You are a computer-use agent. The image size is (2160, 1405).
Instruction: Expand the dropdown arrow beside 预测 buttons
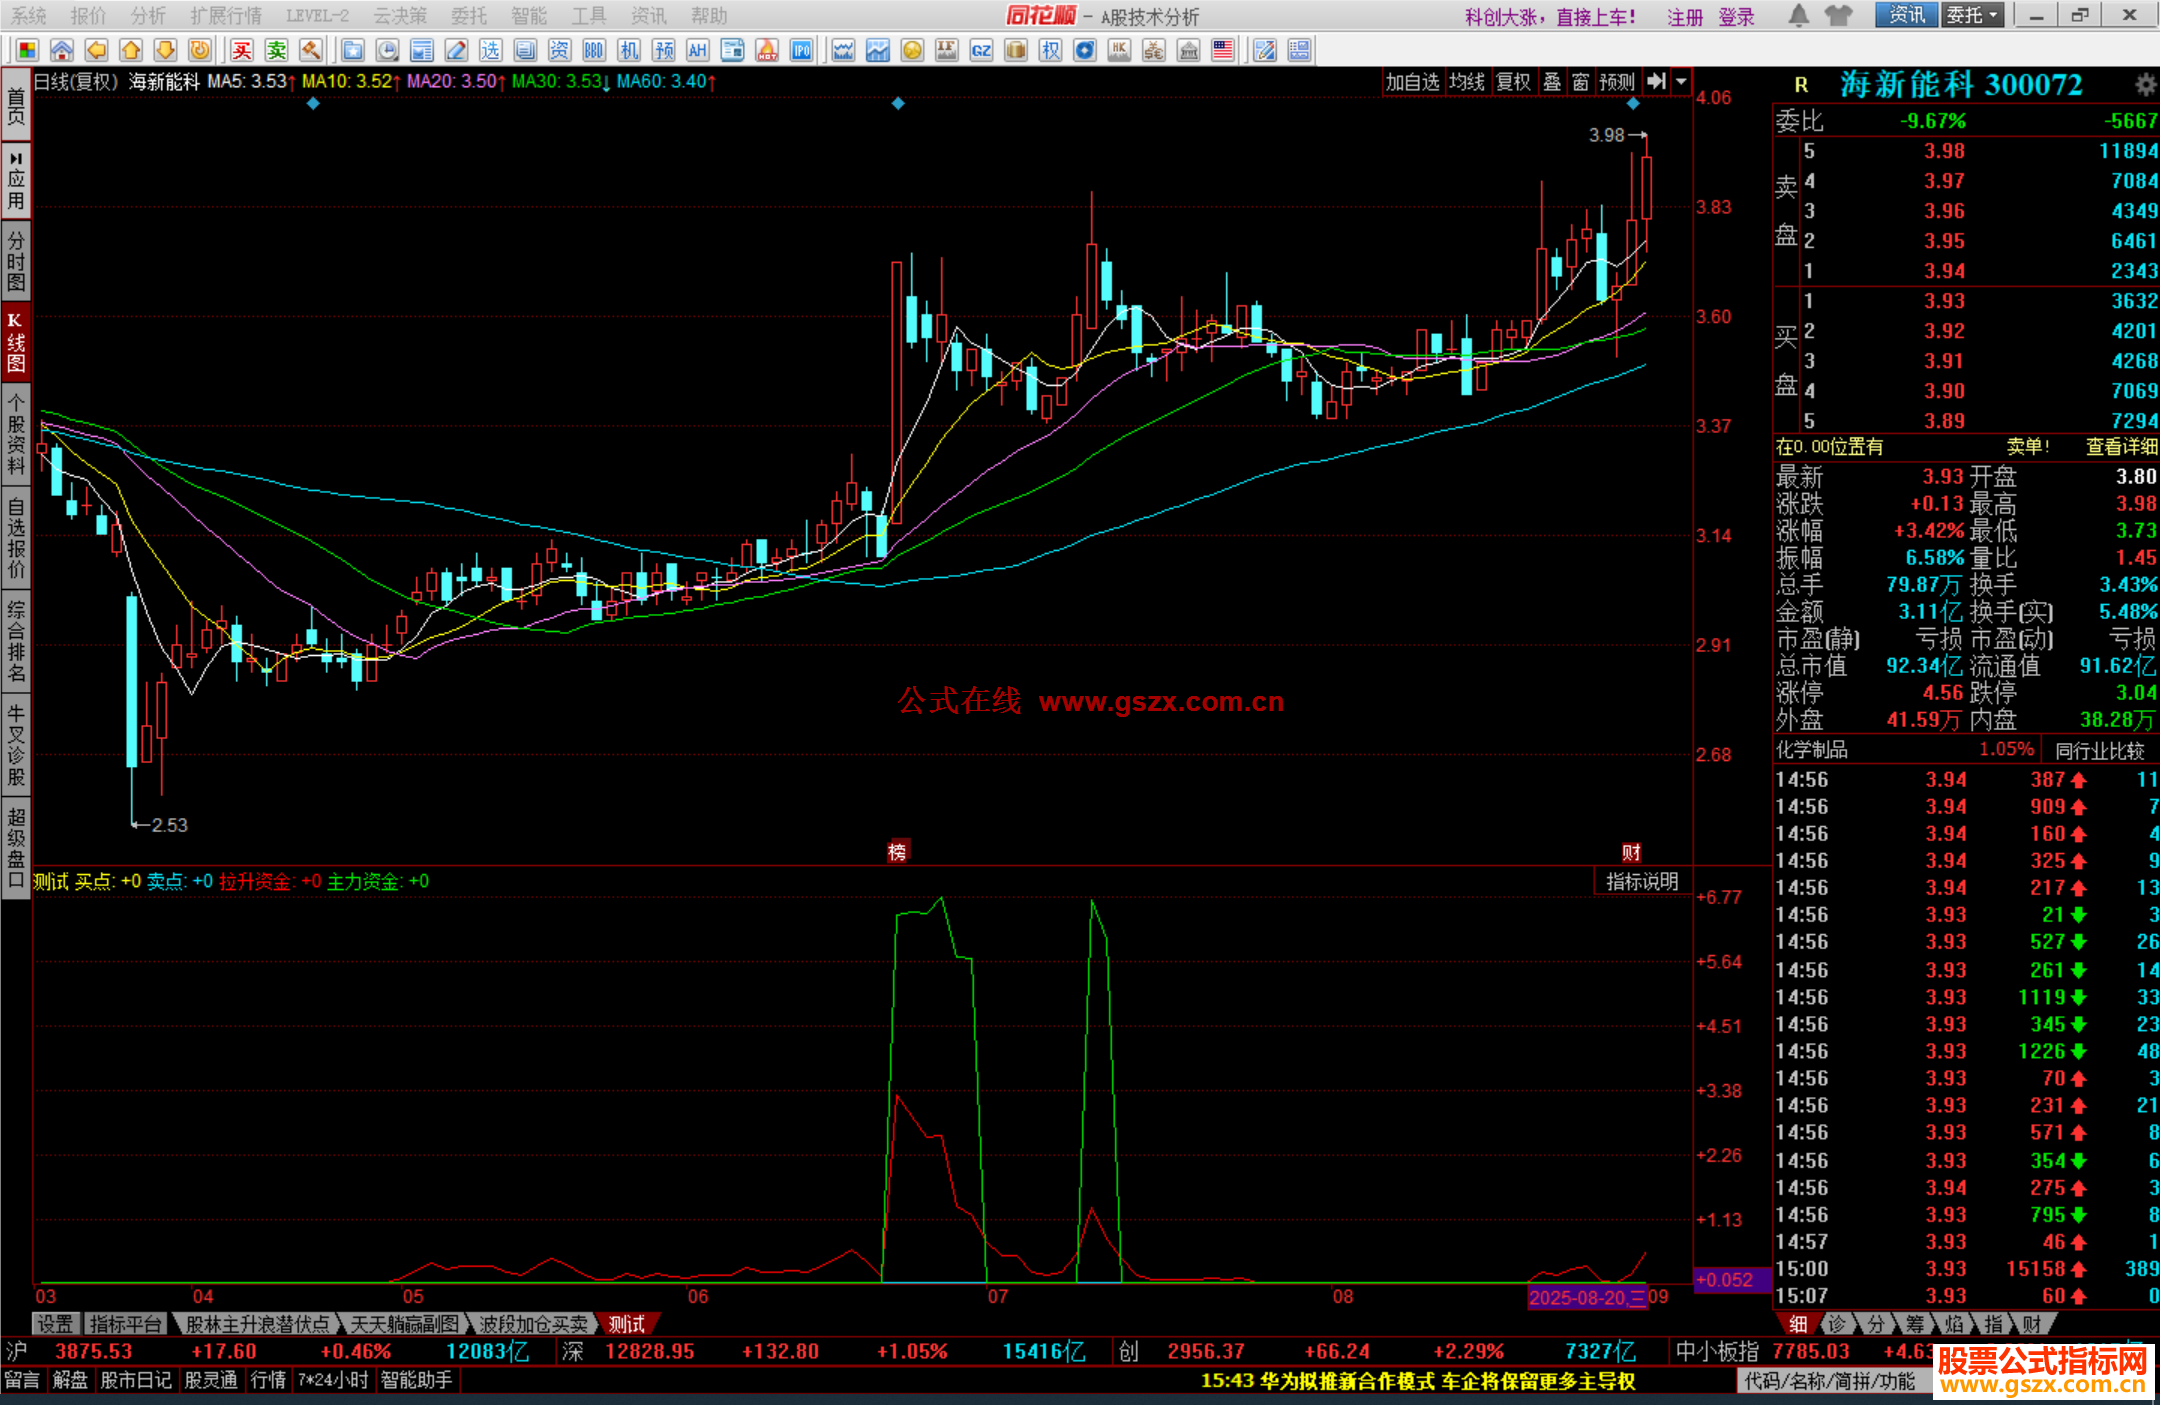click(1682, 82)
